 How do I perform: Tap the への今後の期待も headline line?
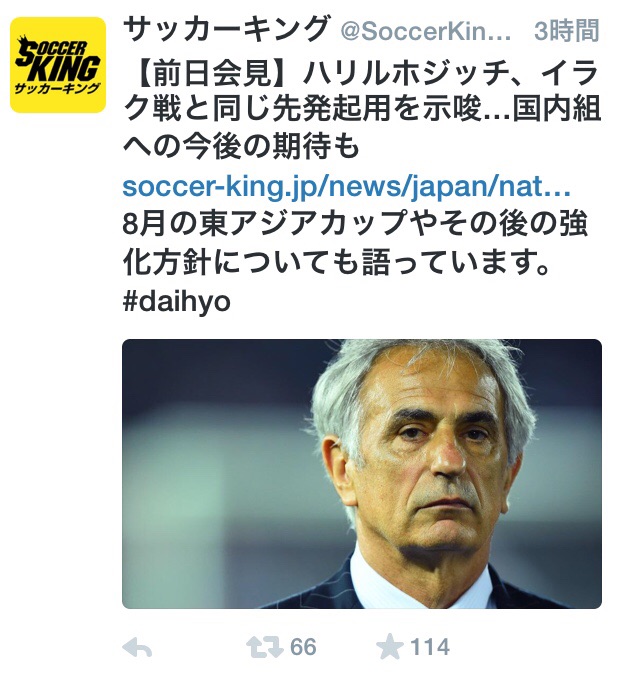[x=241, y=147]
